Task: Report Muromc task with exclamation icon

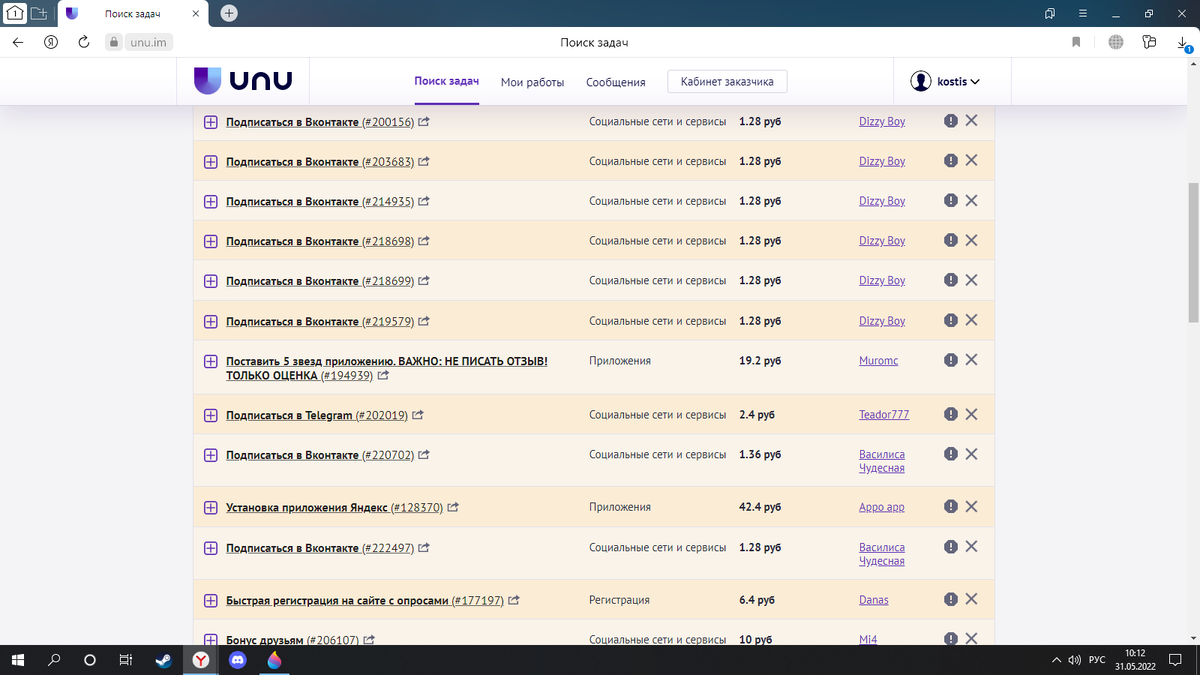Action: tap(951, 360)
